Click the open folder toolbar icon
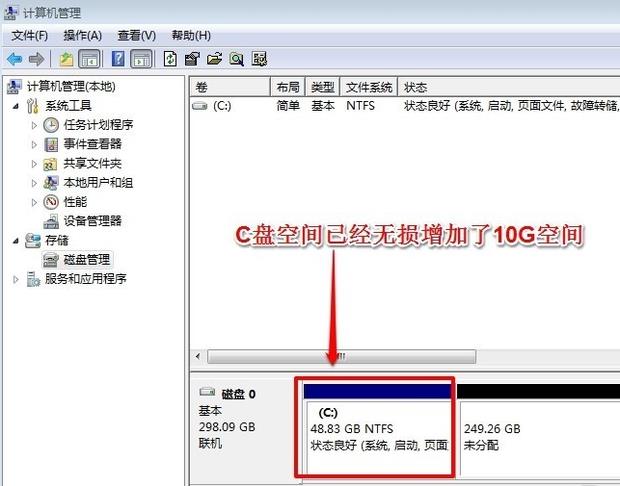This screenshot has width=620, height=486. 214,59
